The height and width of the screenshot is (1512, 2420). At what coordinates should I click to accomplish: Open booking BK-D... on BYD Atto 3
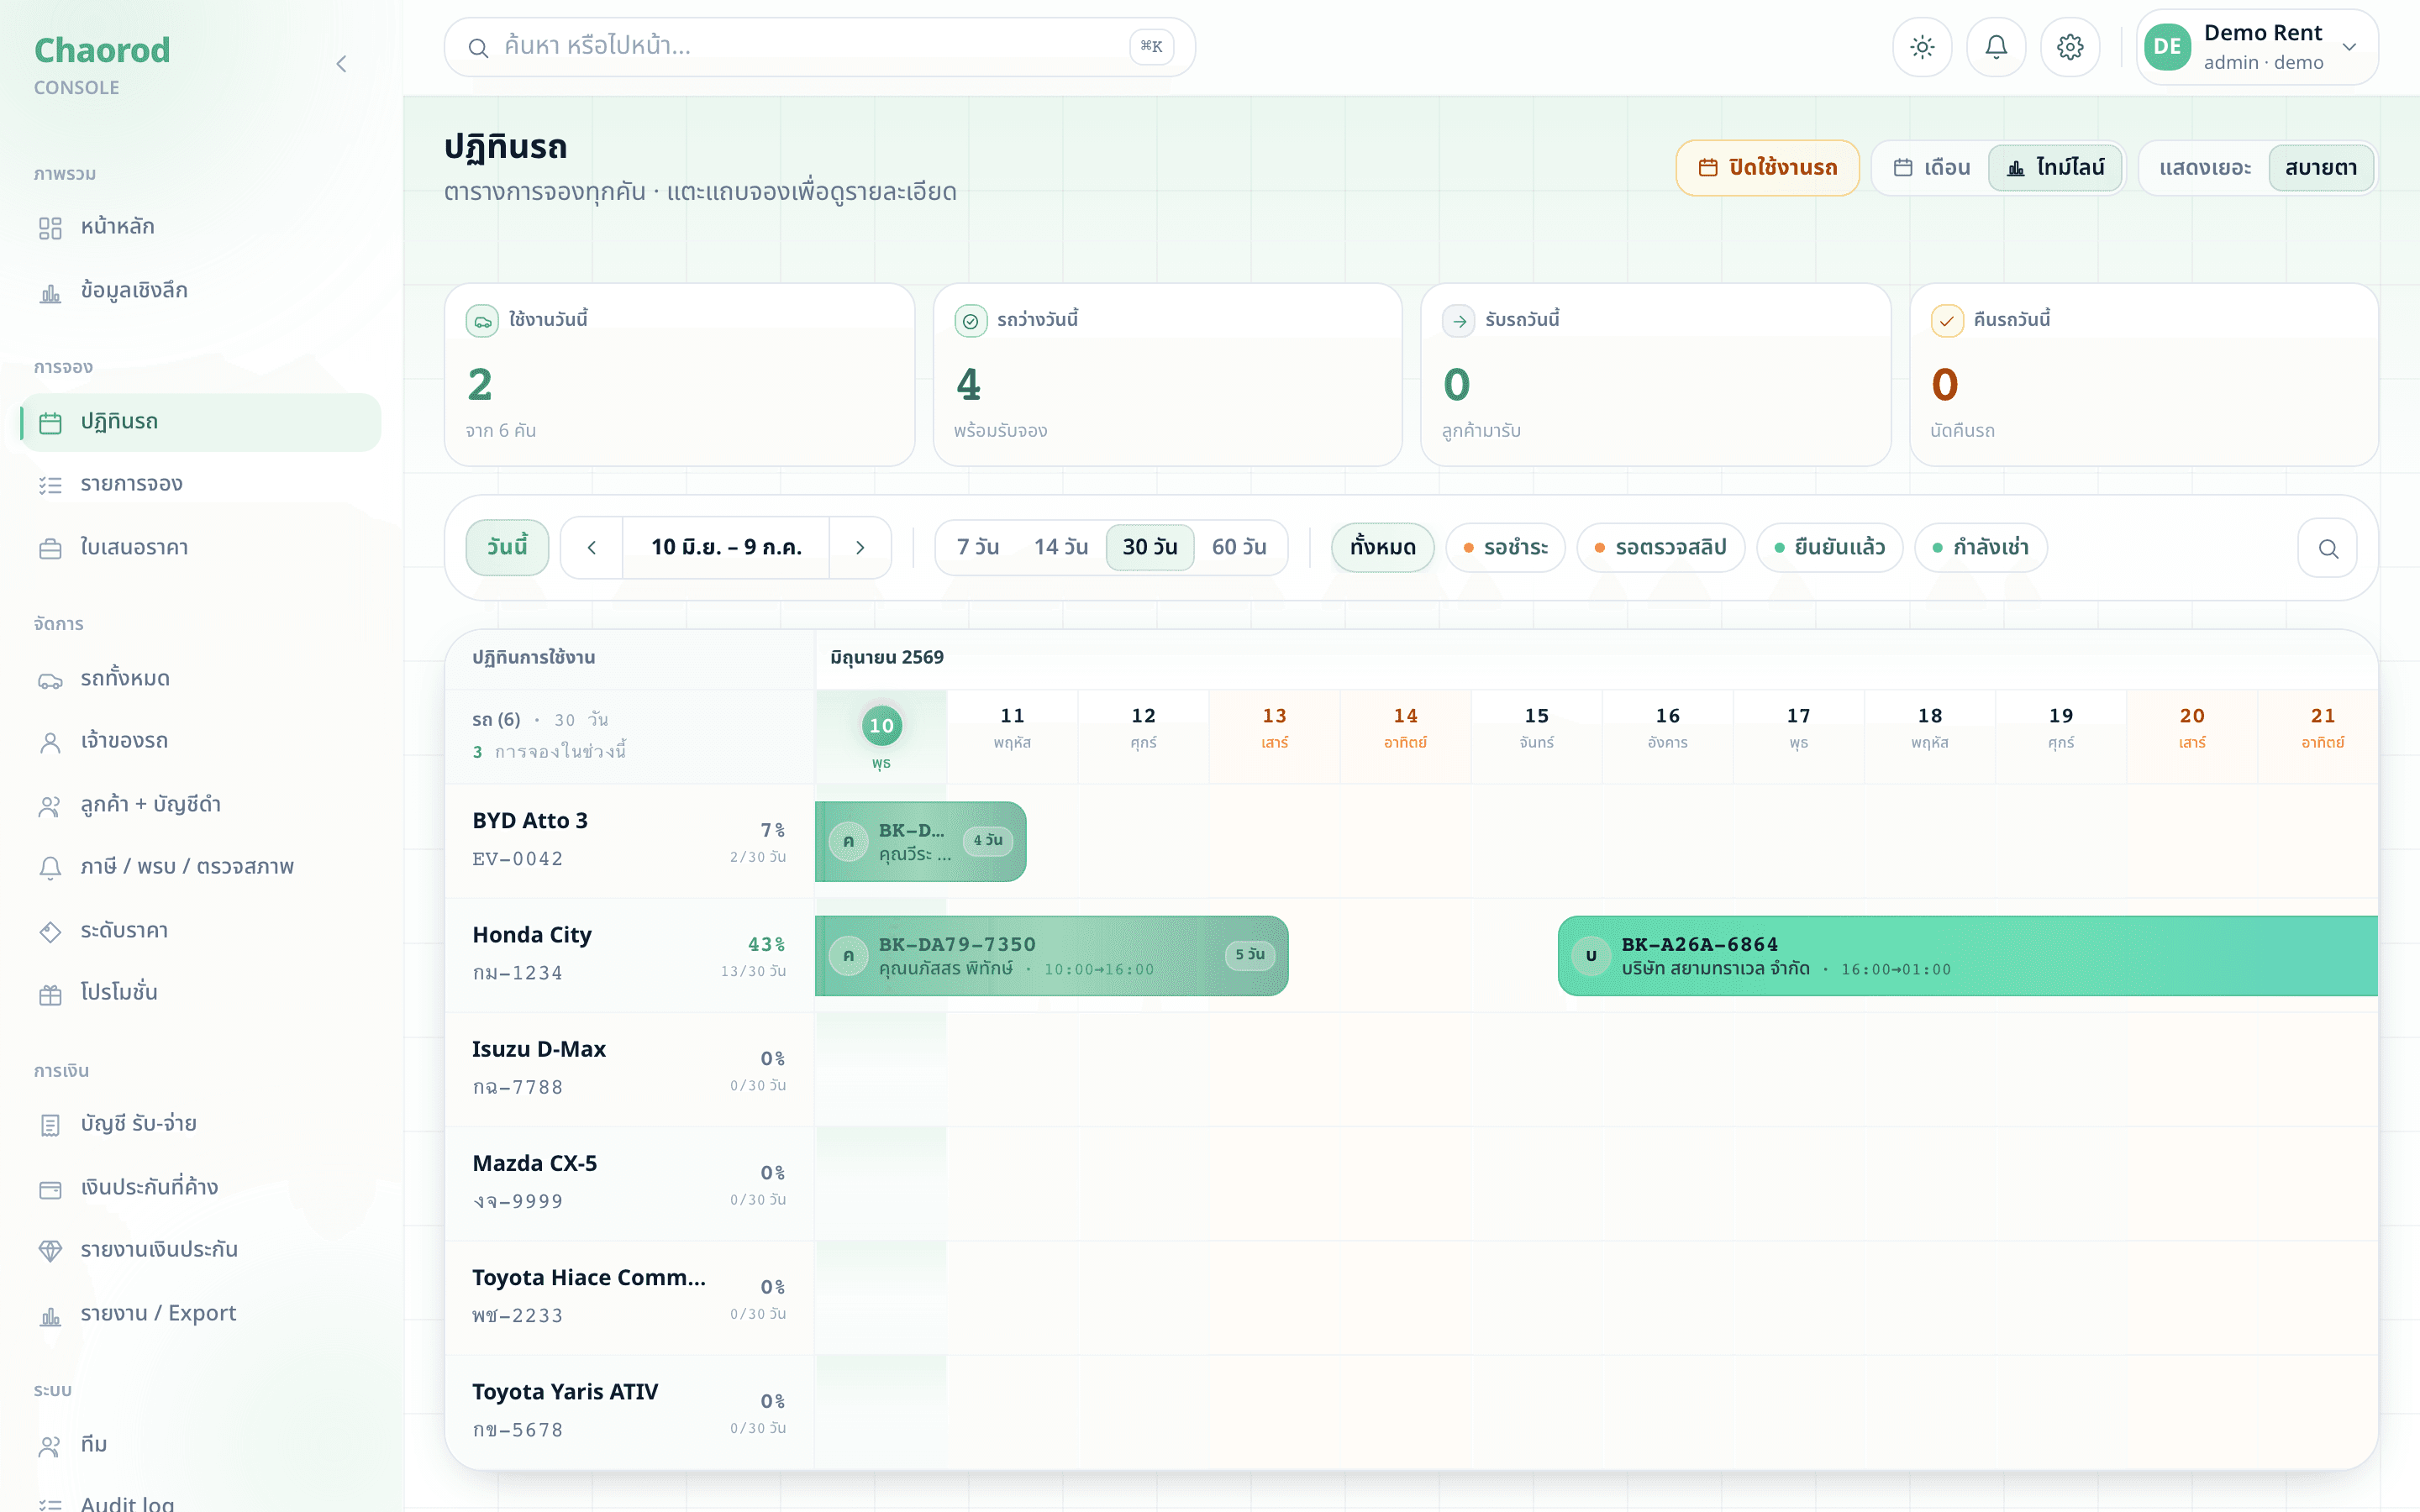click(921, 842)
